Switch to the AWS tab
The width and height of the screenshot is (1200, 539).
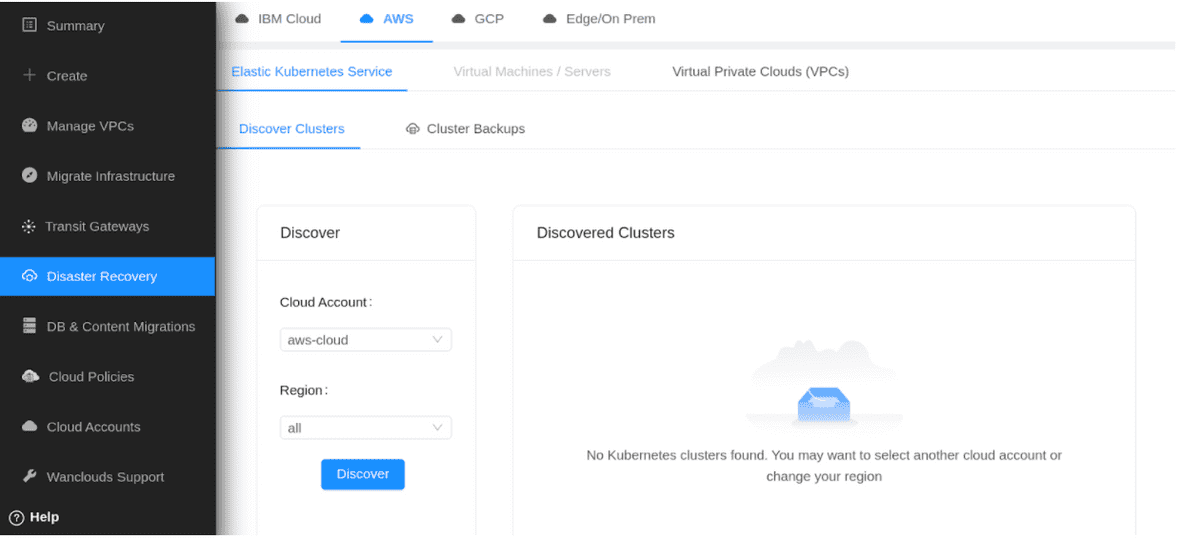point(386,18)
